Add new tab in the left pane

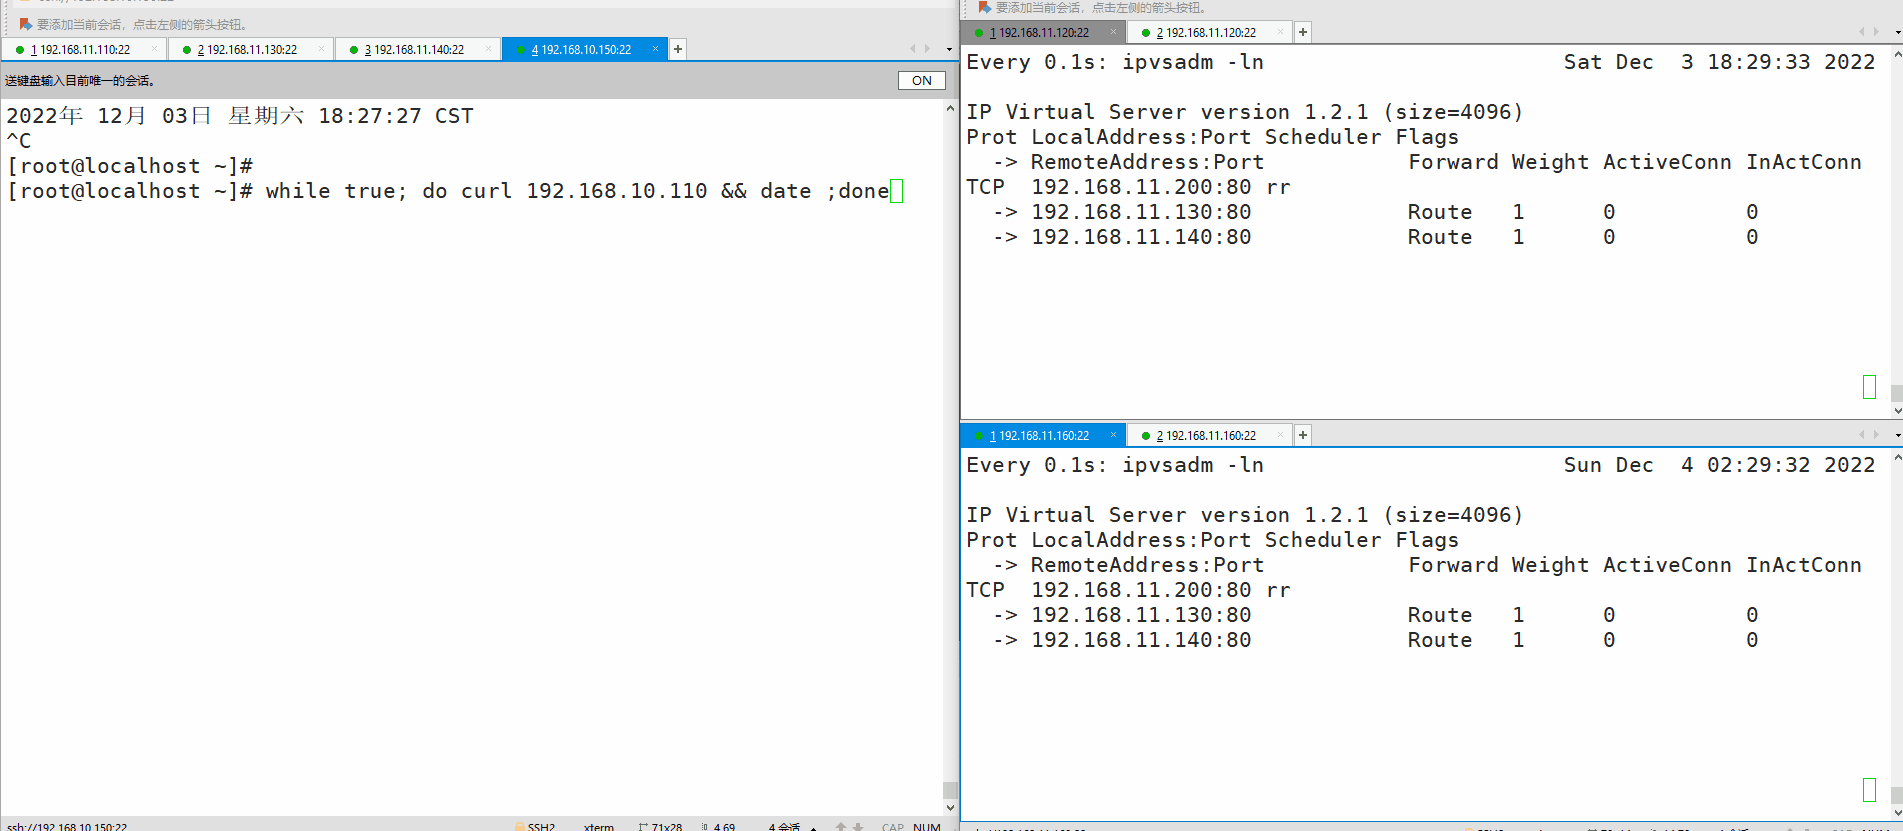[678, 49]
